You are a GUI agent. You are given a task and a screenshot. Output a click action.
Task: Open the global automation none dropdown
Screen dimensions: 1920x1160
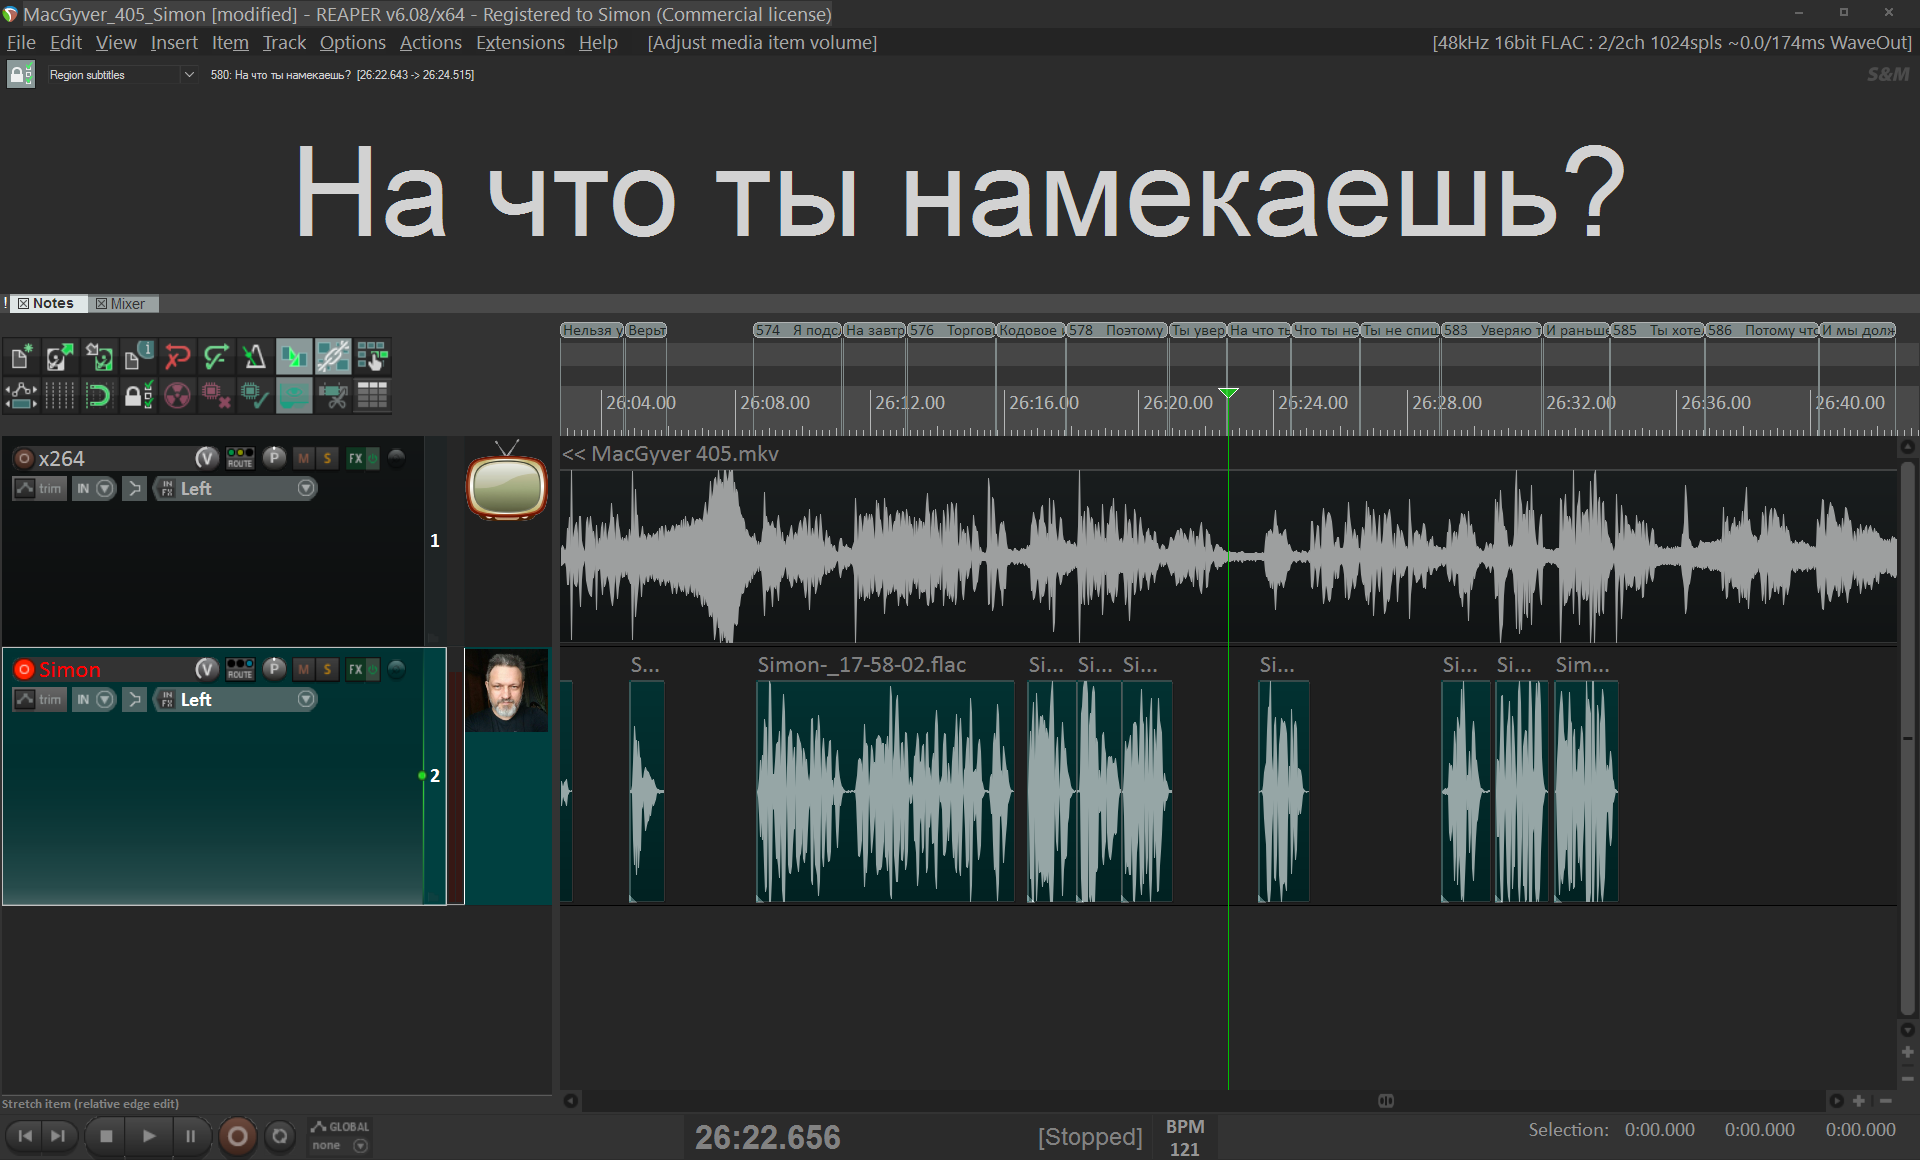coord(340,1146)
